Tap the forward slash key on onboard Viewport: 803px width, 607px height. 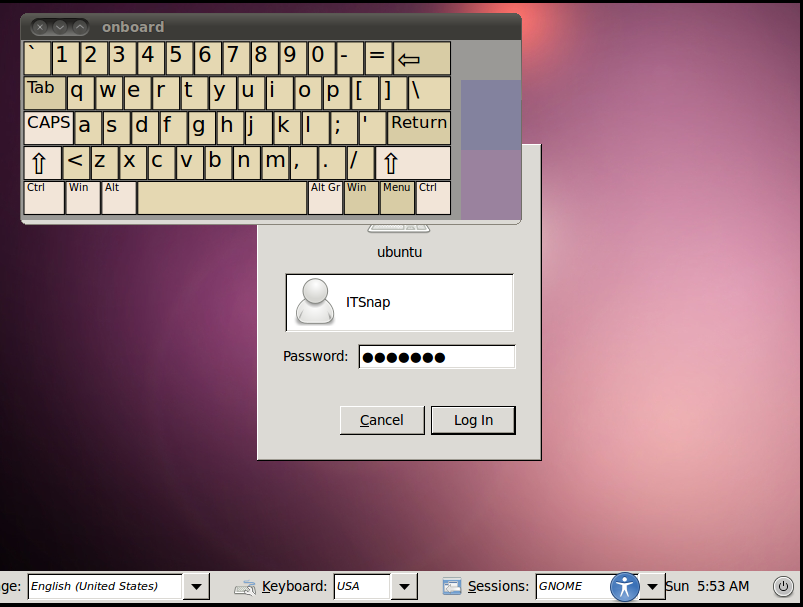pyautogui.click(x=360, y=163)
